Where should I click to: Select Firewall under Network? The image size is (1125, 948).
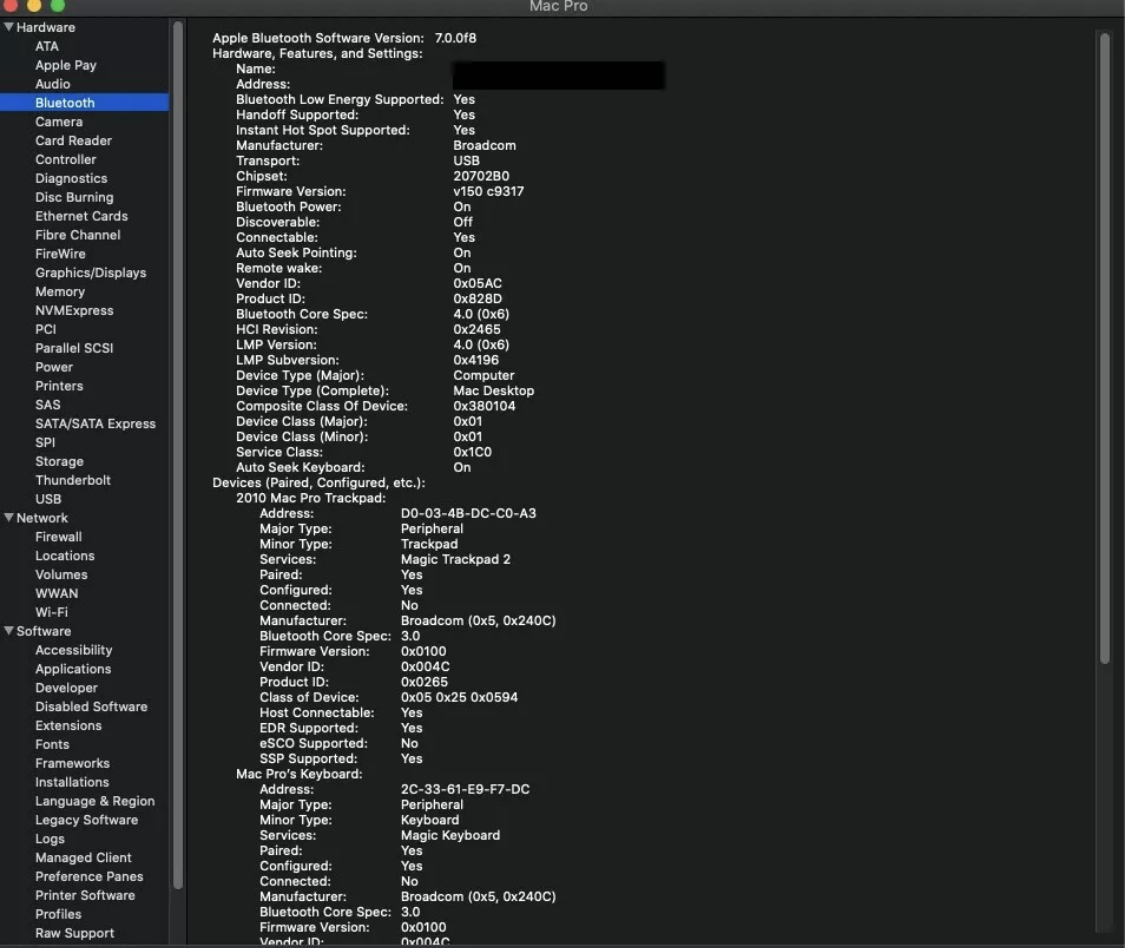[x=58, y=537]
